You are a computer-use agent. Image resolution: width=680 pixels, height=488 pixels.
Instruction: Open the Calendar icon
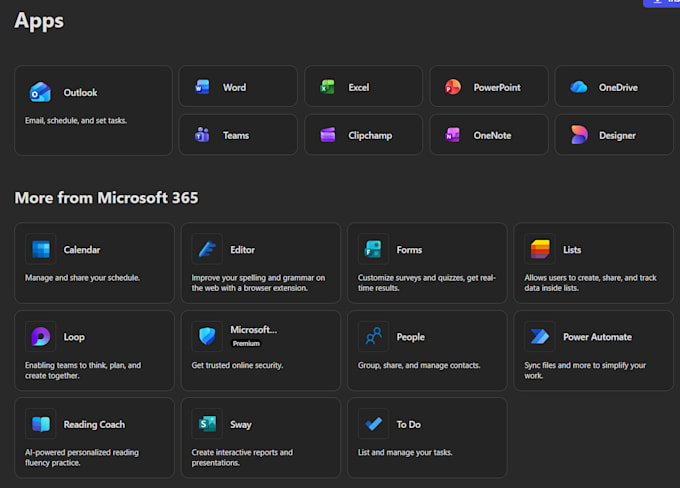coord(41,249)
